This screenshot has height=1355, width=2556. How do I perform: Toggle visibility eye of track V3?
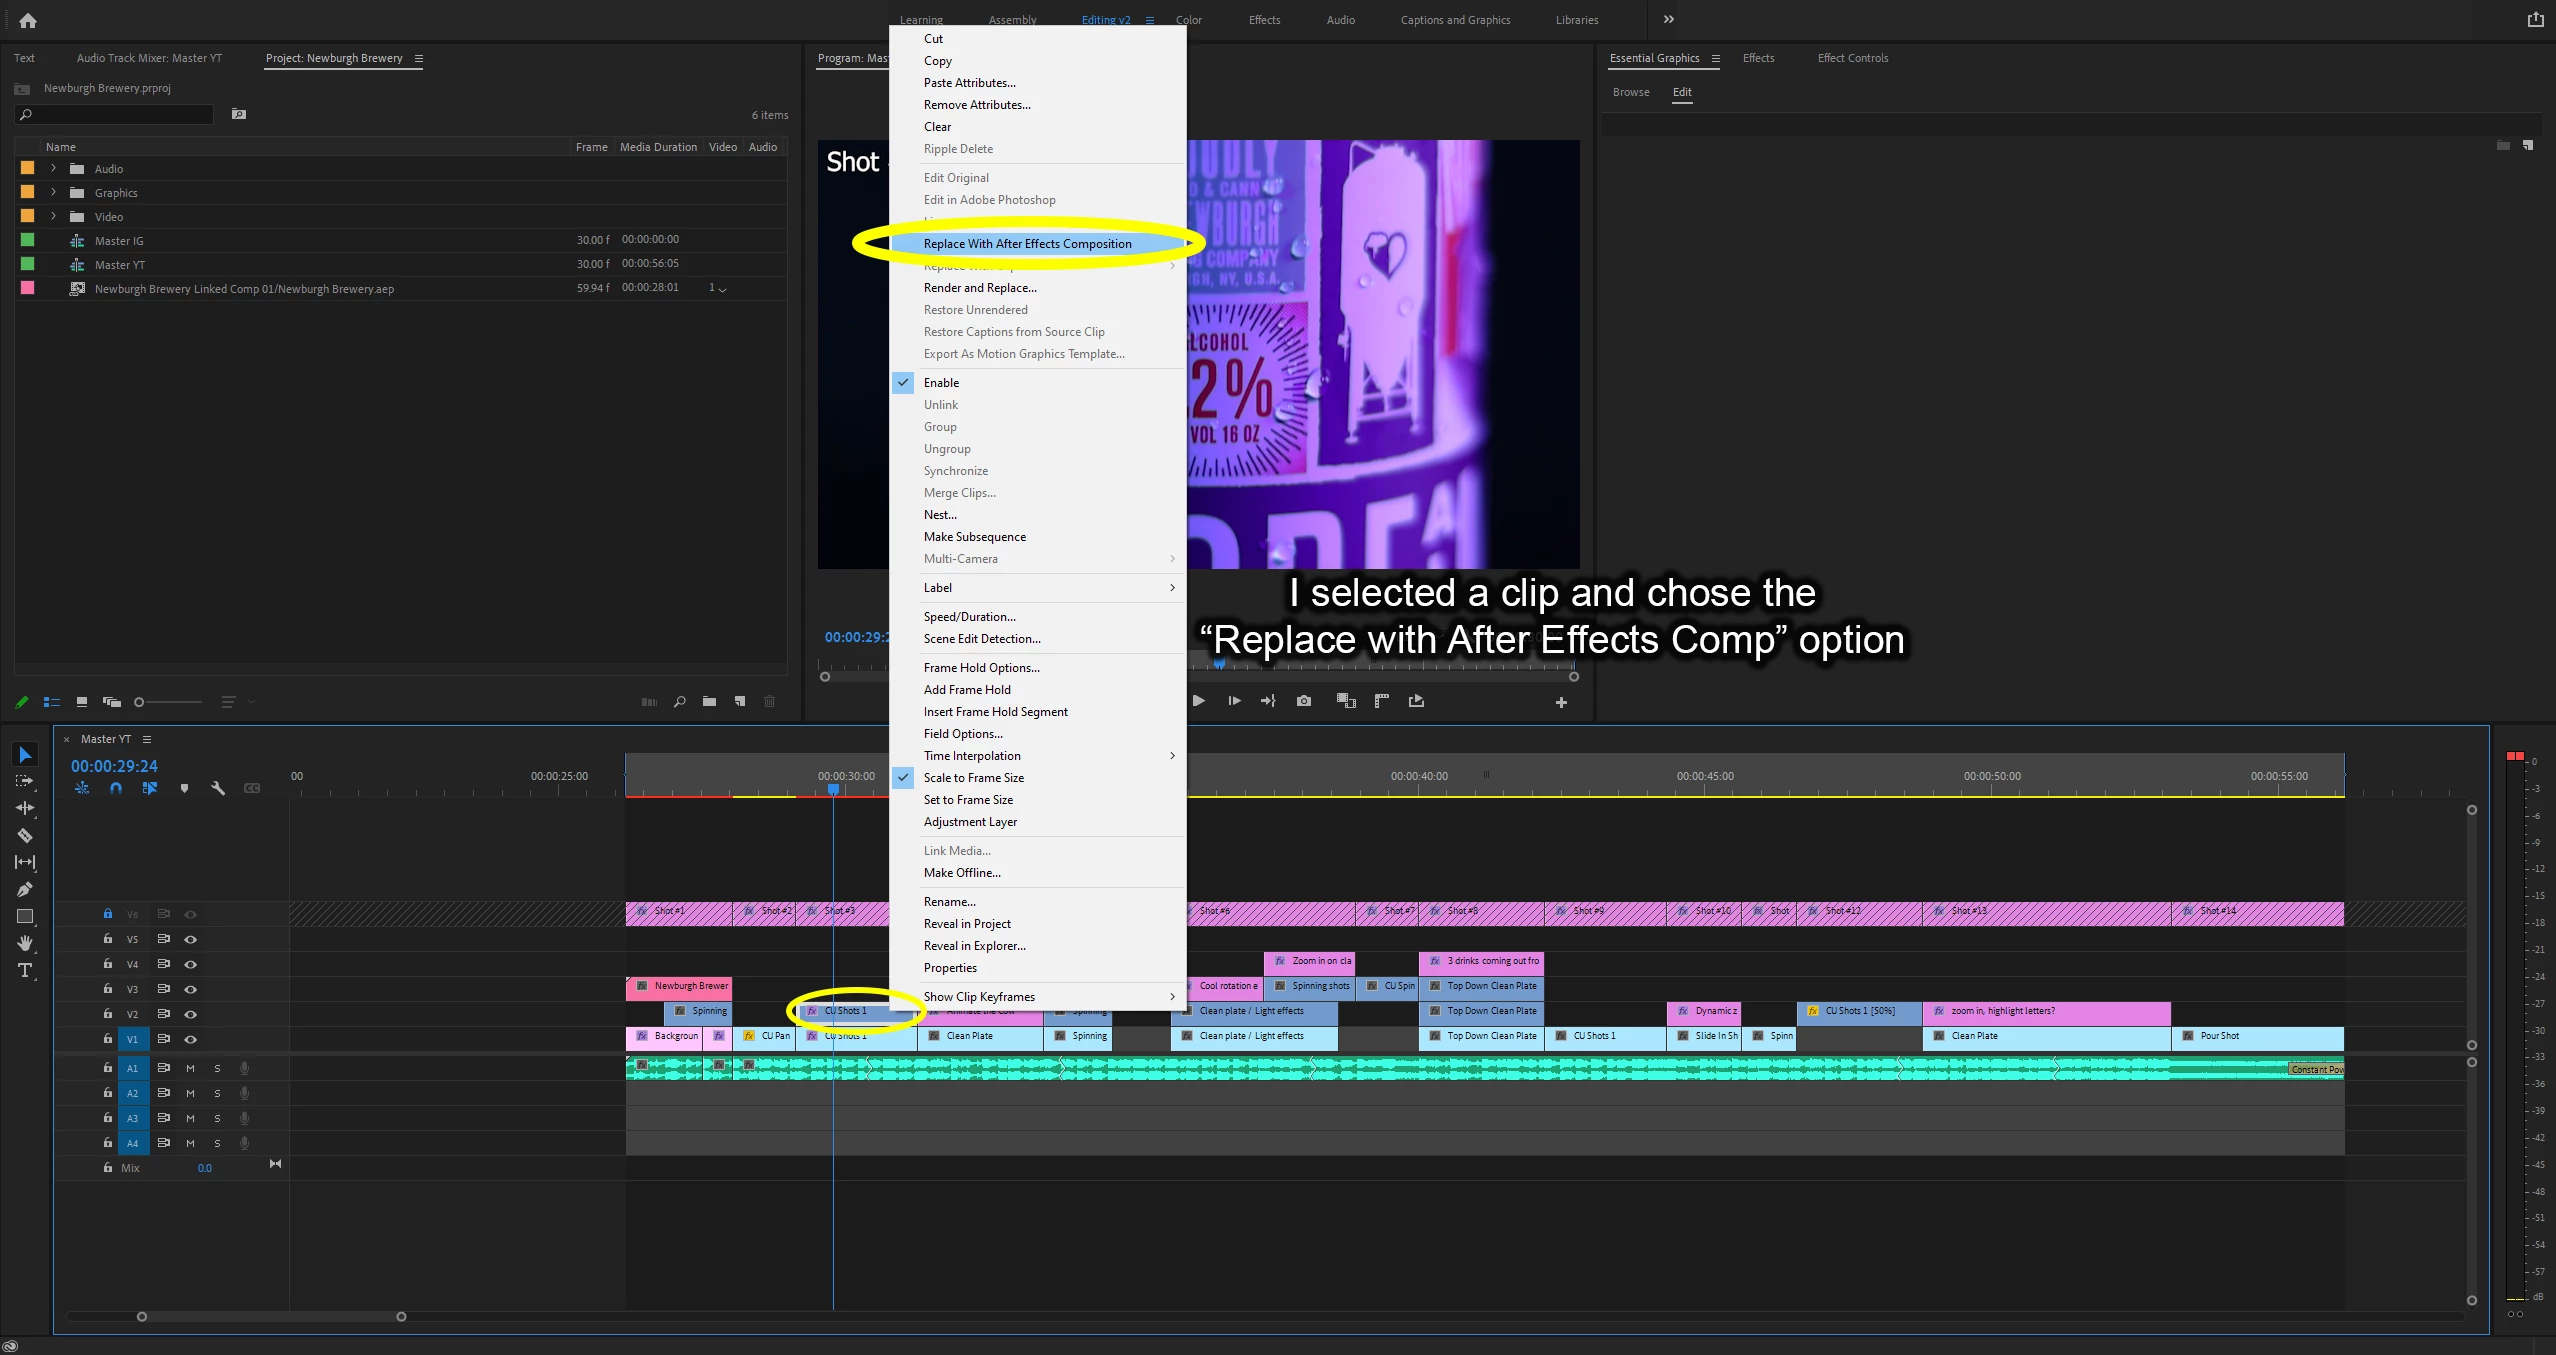tap(190, 989)
